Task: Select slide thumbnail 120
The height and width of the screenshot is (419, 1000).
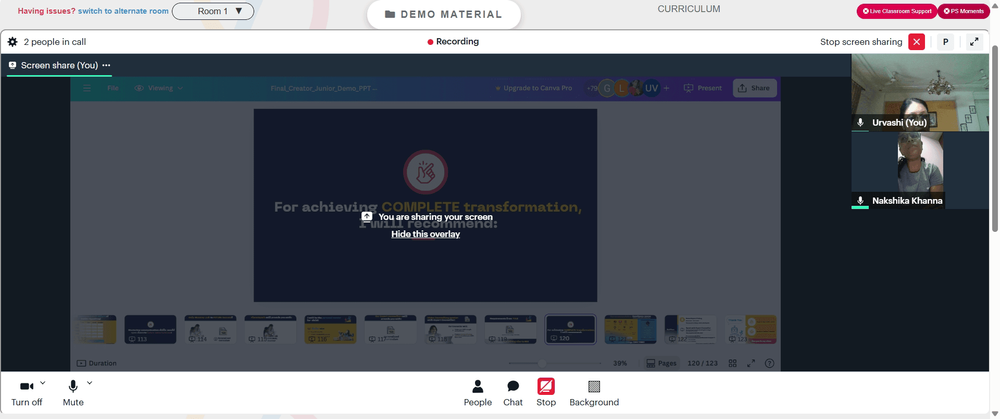Action: pyautogui.click(x=570, y=329)
